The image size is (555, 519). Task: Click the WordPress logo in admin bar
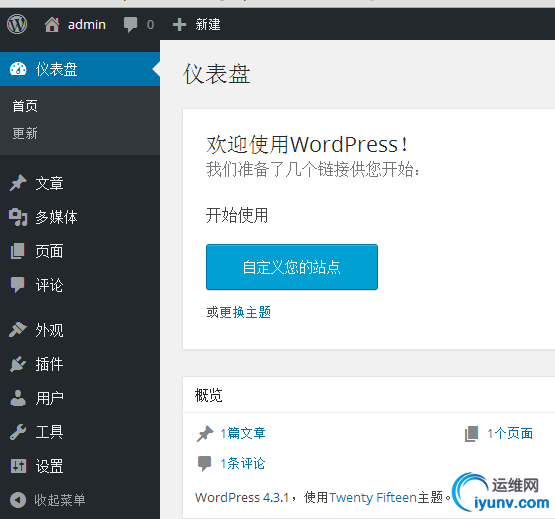click(17, 24)
